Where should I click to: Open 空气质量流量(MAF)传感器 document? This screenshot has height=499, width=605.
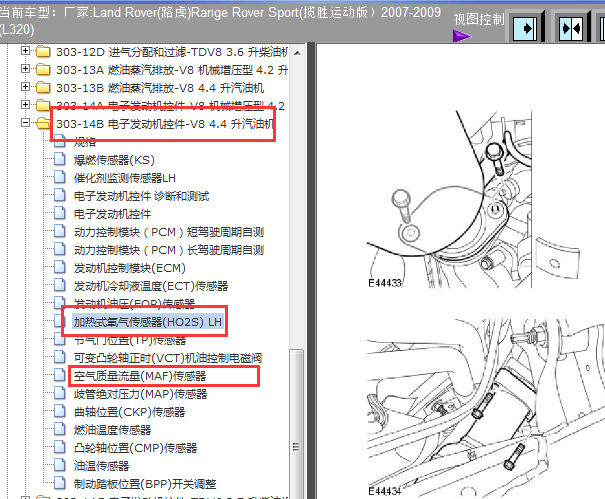coord(140,376)
